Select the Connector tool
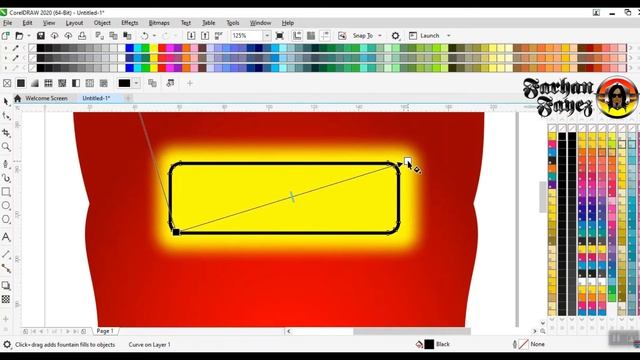 click(6, 268)
